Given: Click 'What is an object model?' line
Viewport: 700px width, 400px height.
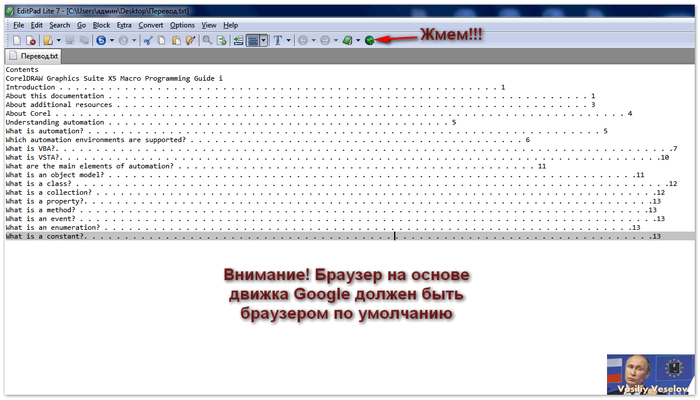Looking at the screenshot, I should (x=325, y=175).
